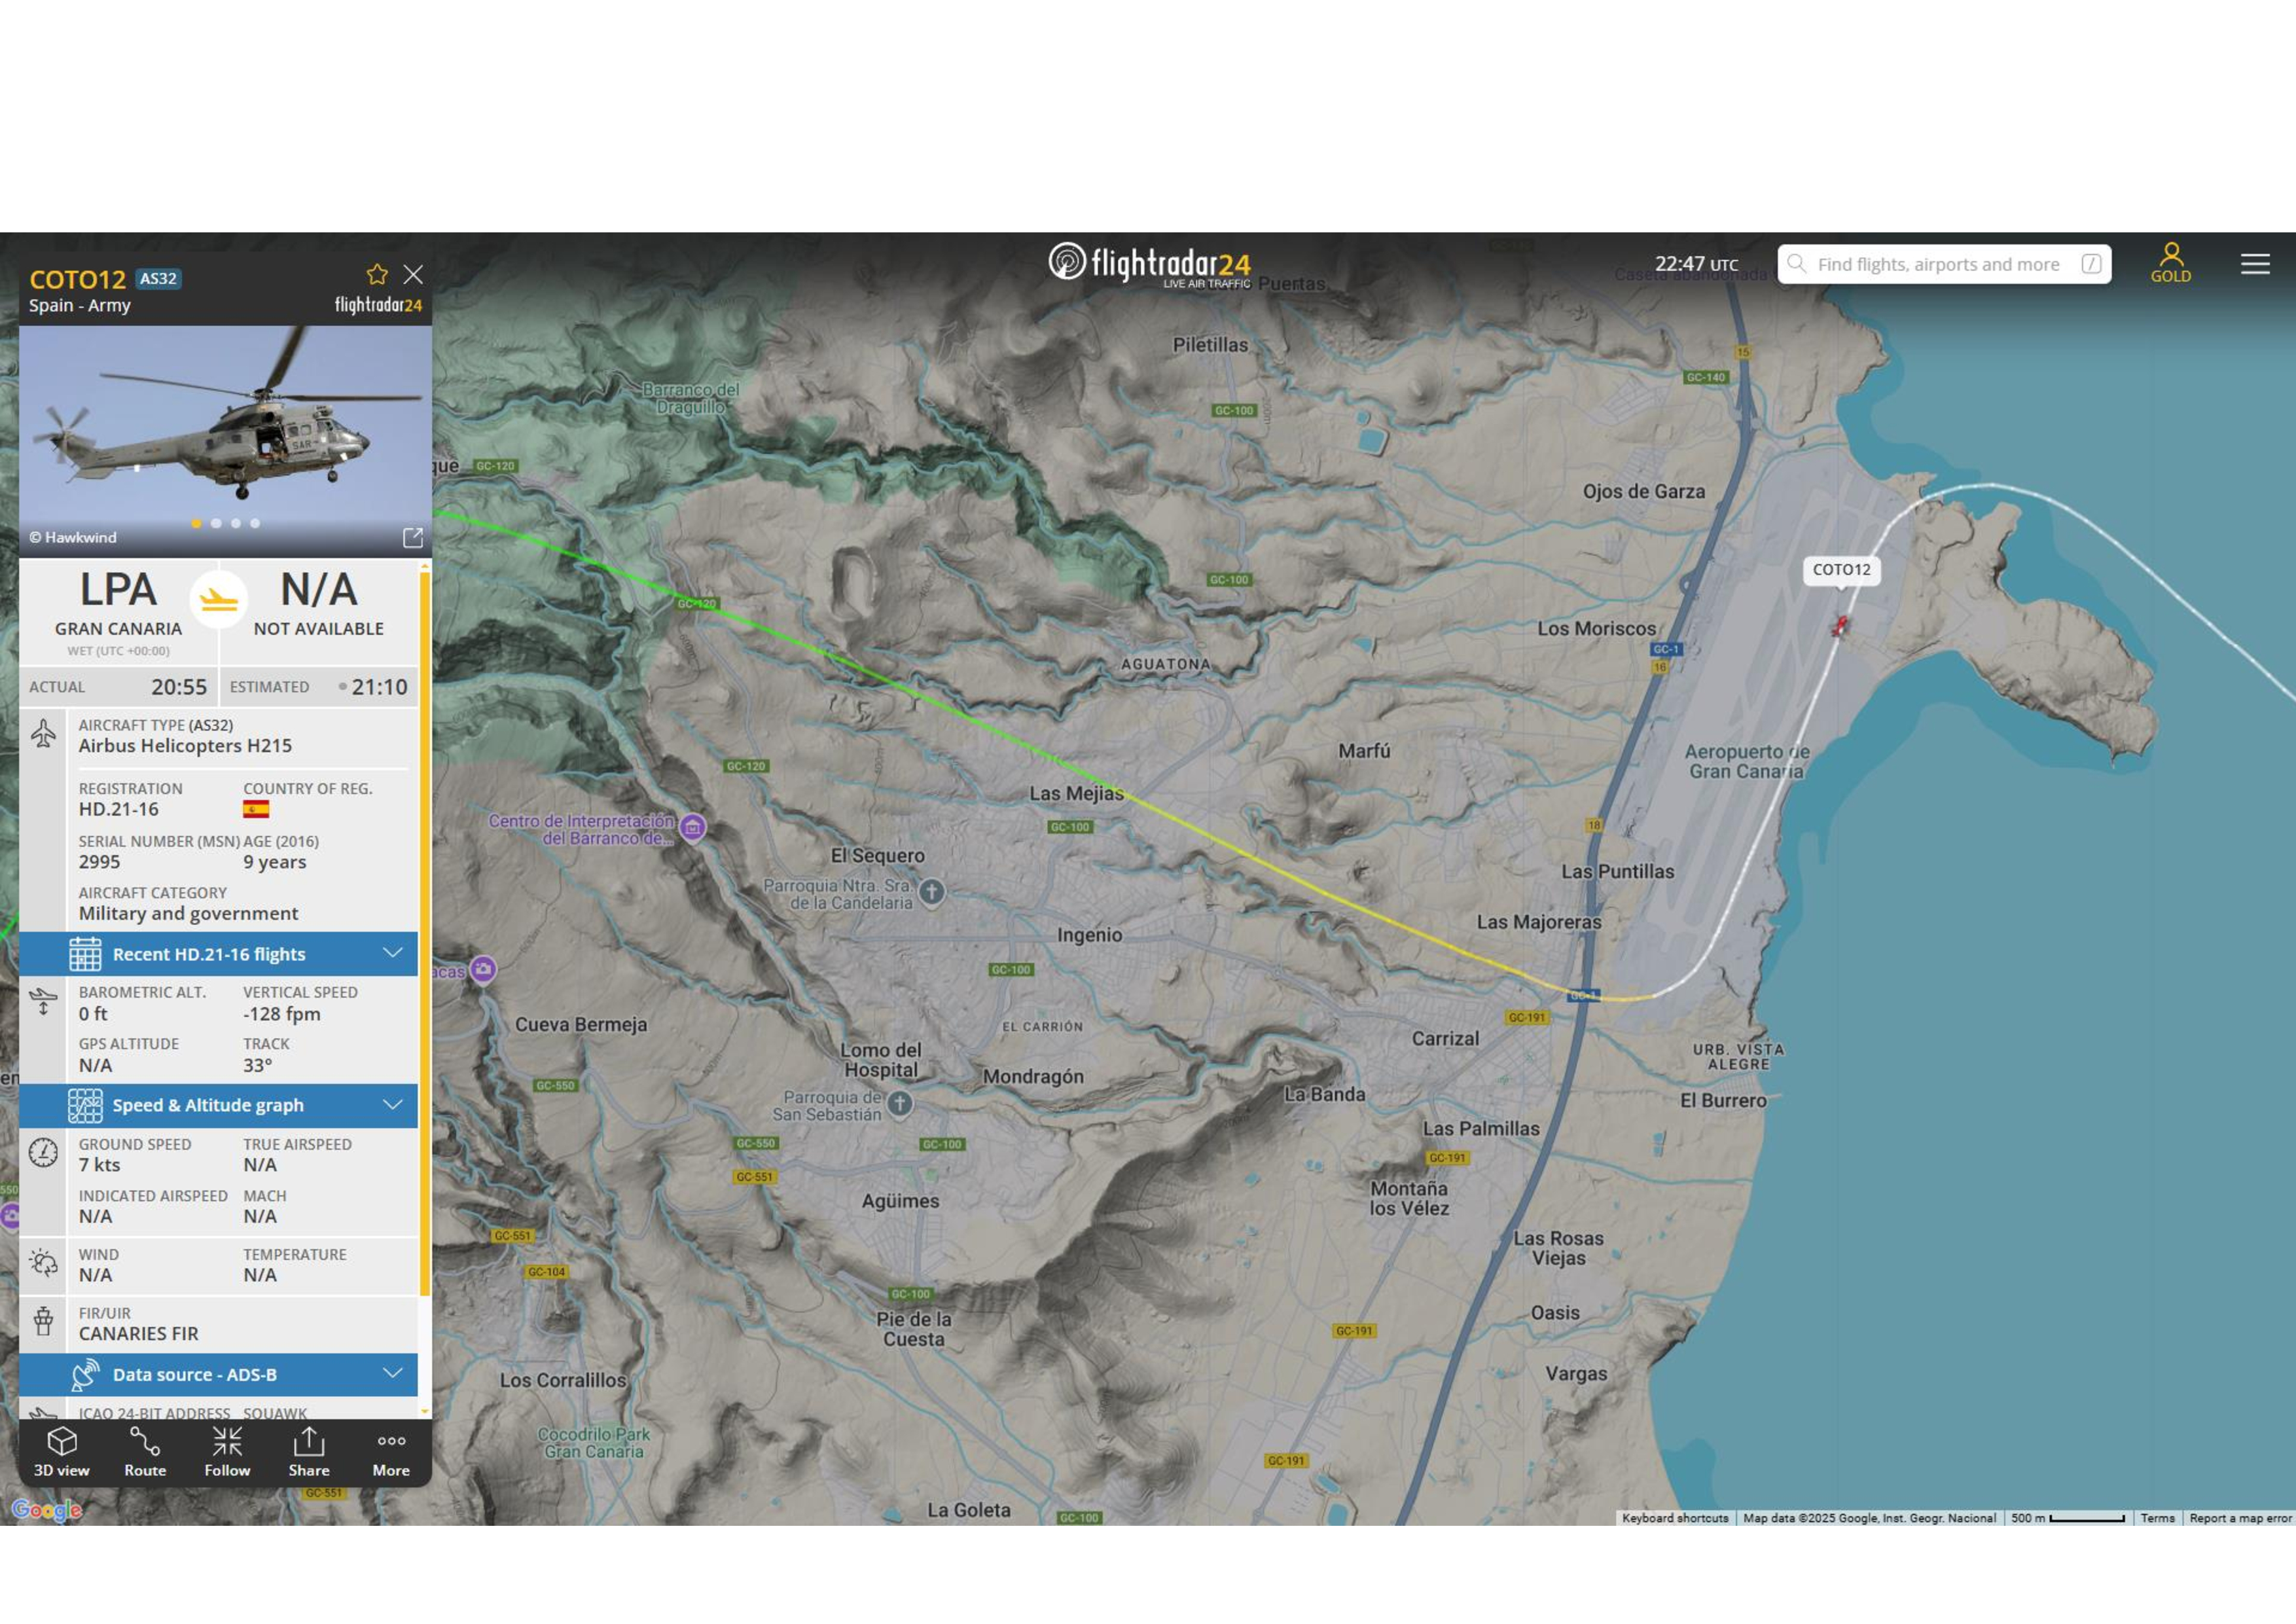The height and width of the screenshot is (1624, 2296).
Task: Select the second photo carousel dot
Action: click(216, 523)
